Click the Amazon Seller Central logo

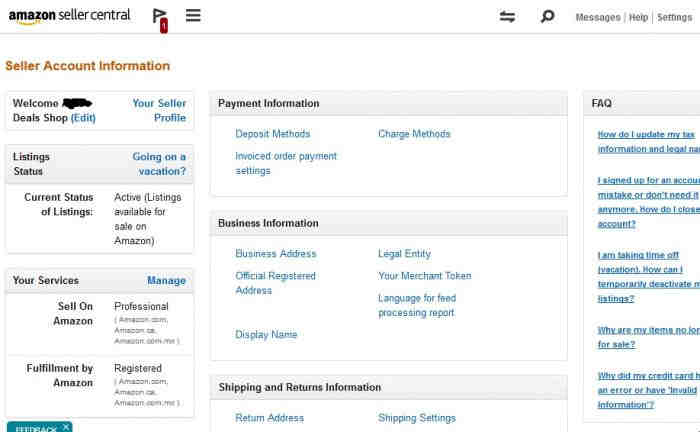tap(70, 16)
